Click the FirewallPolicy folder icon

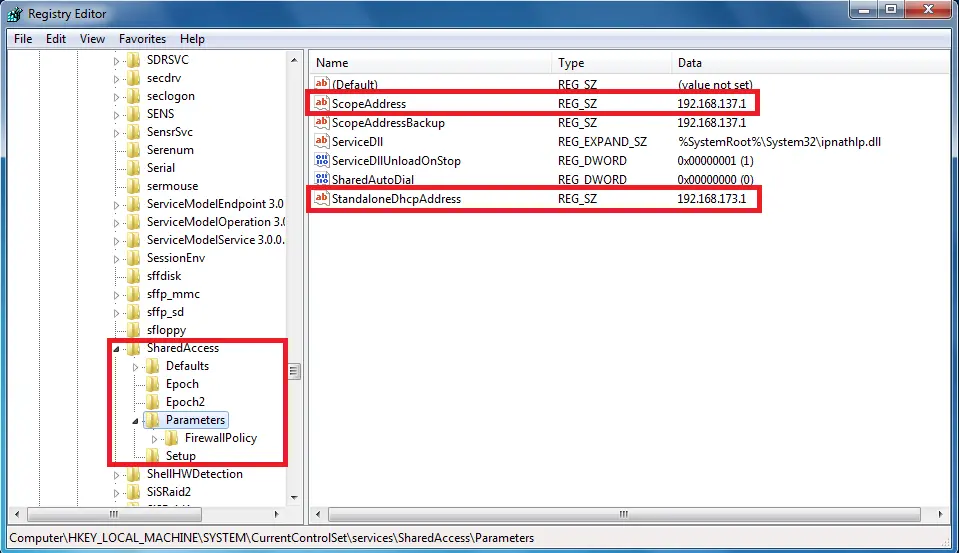(172, 438)
